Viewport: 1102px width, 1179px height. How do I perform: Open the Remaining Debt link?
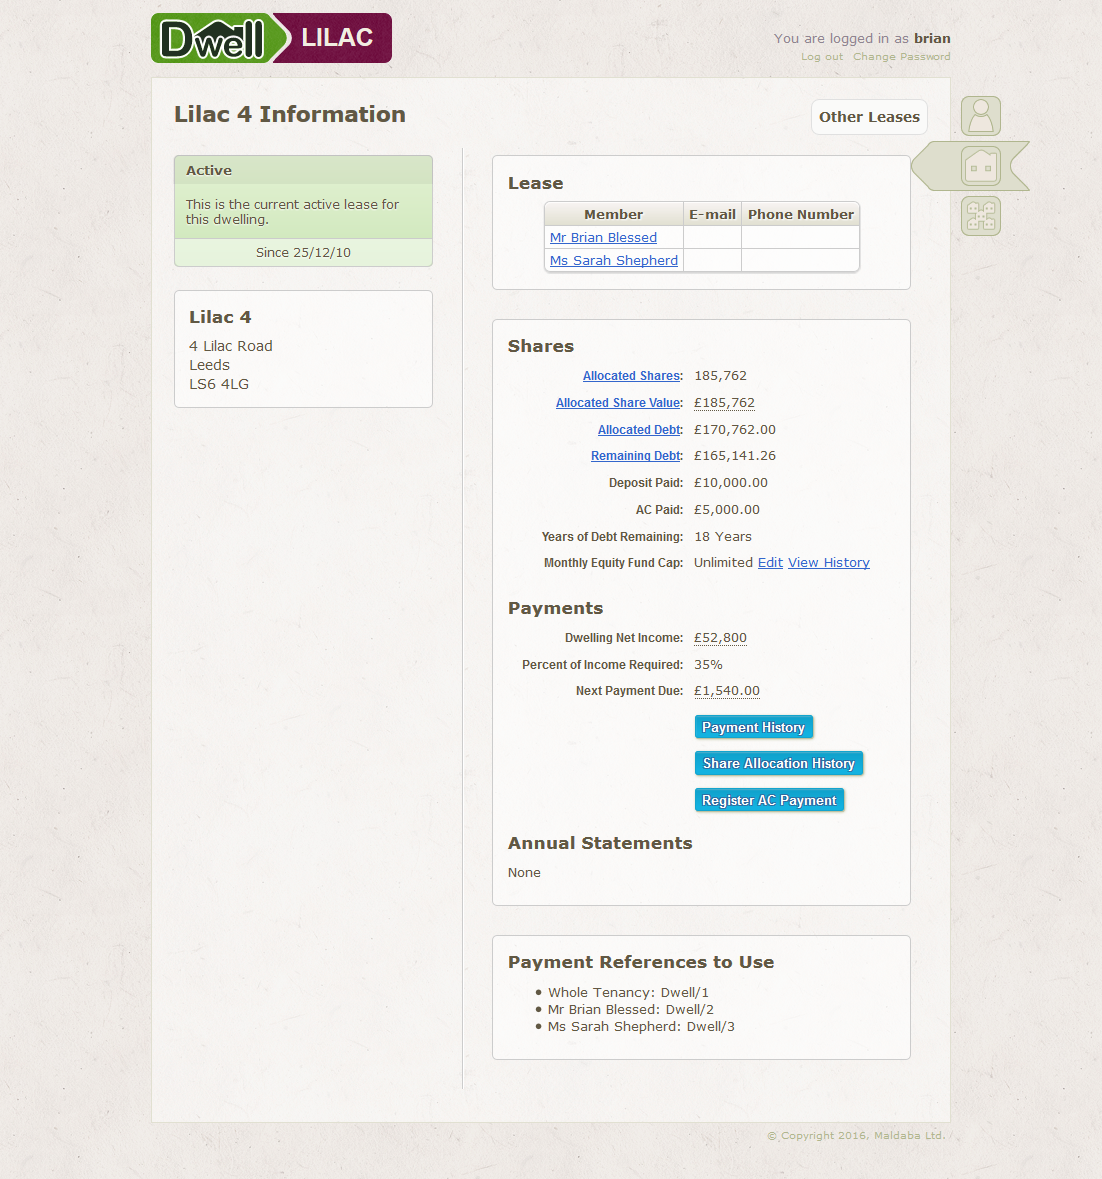(x=635, y=456)
